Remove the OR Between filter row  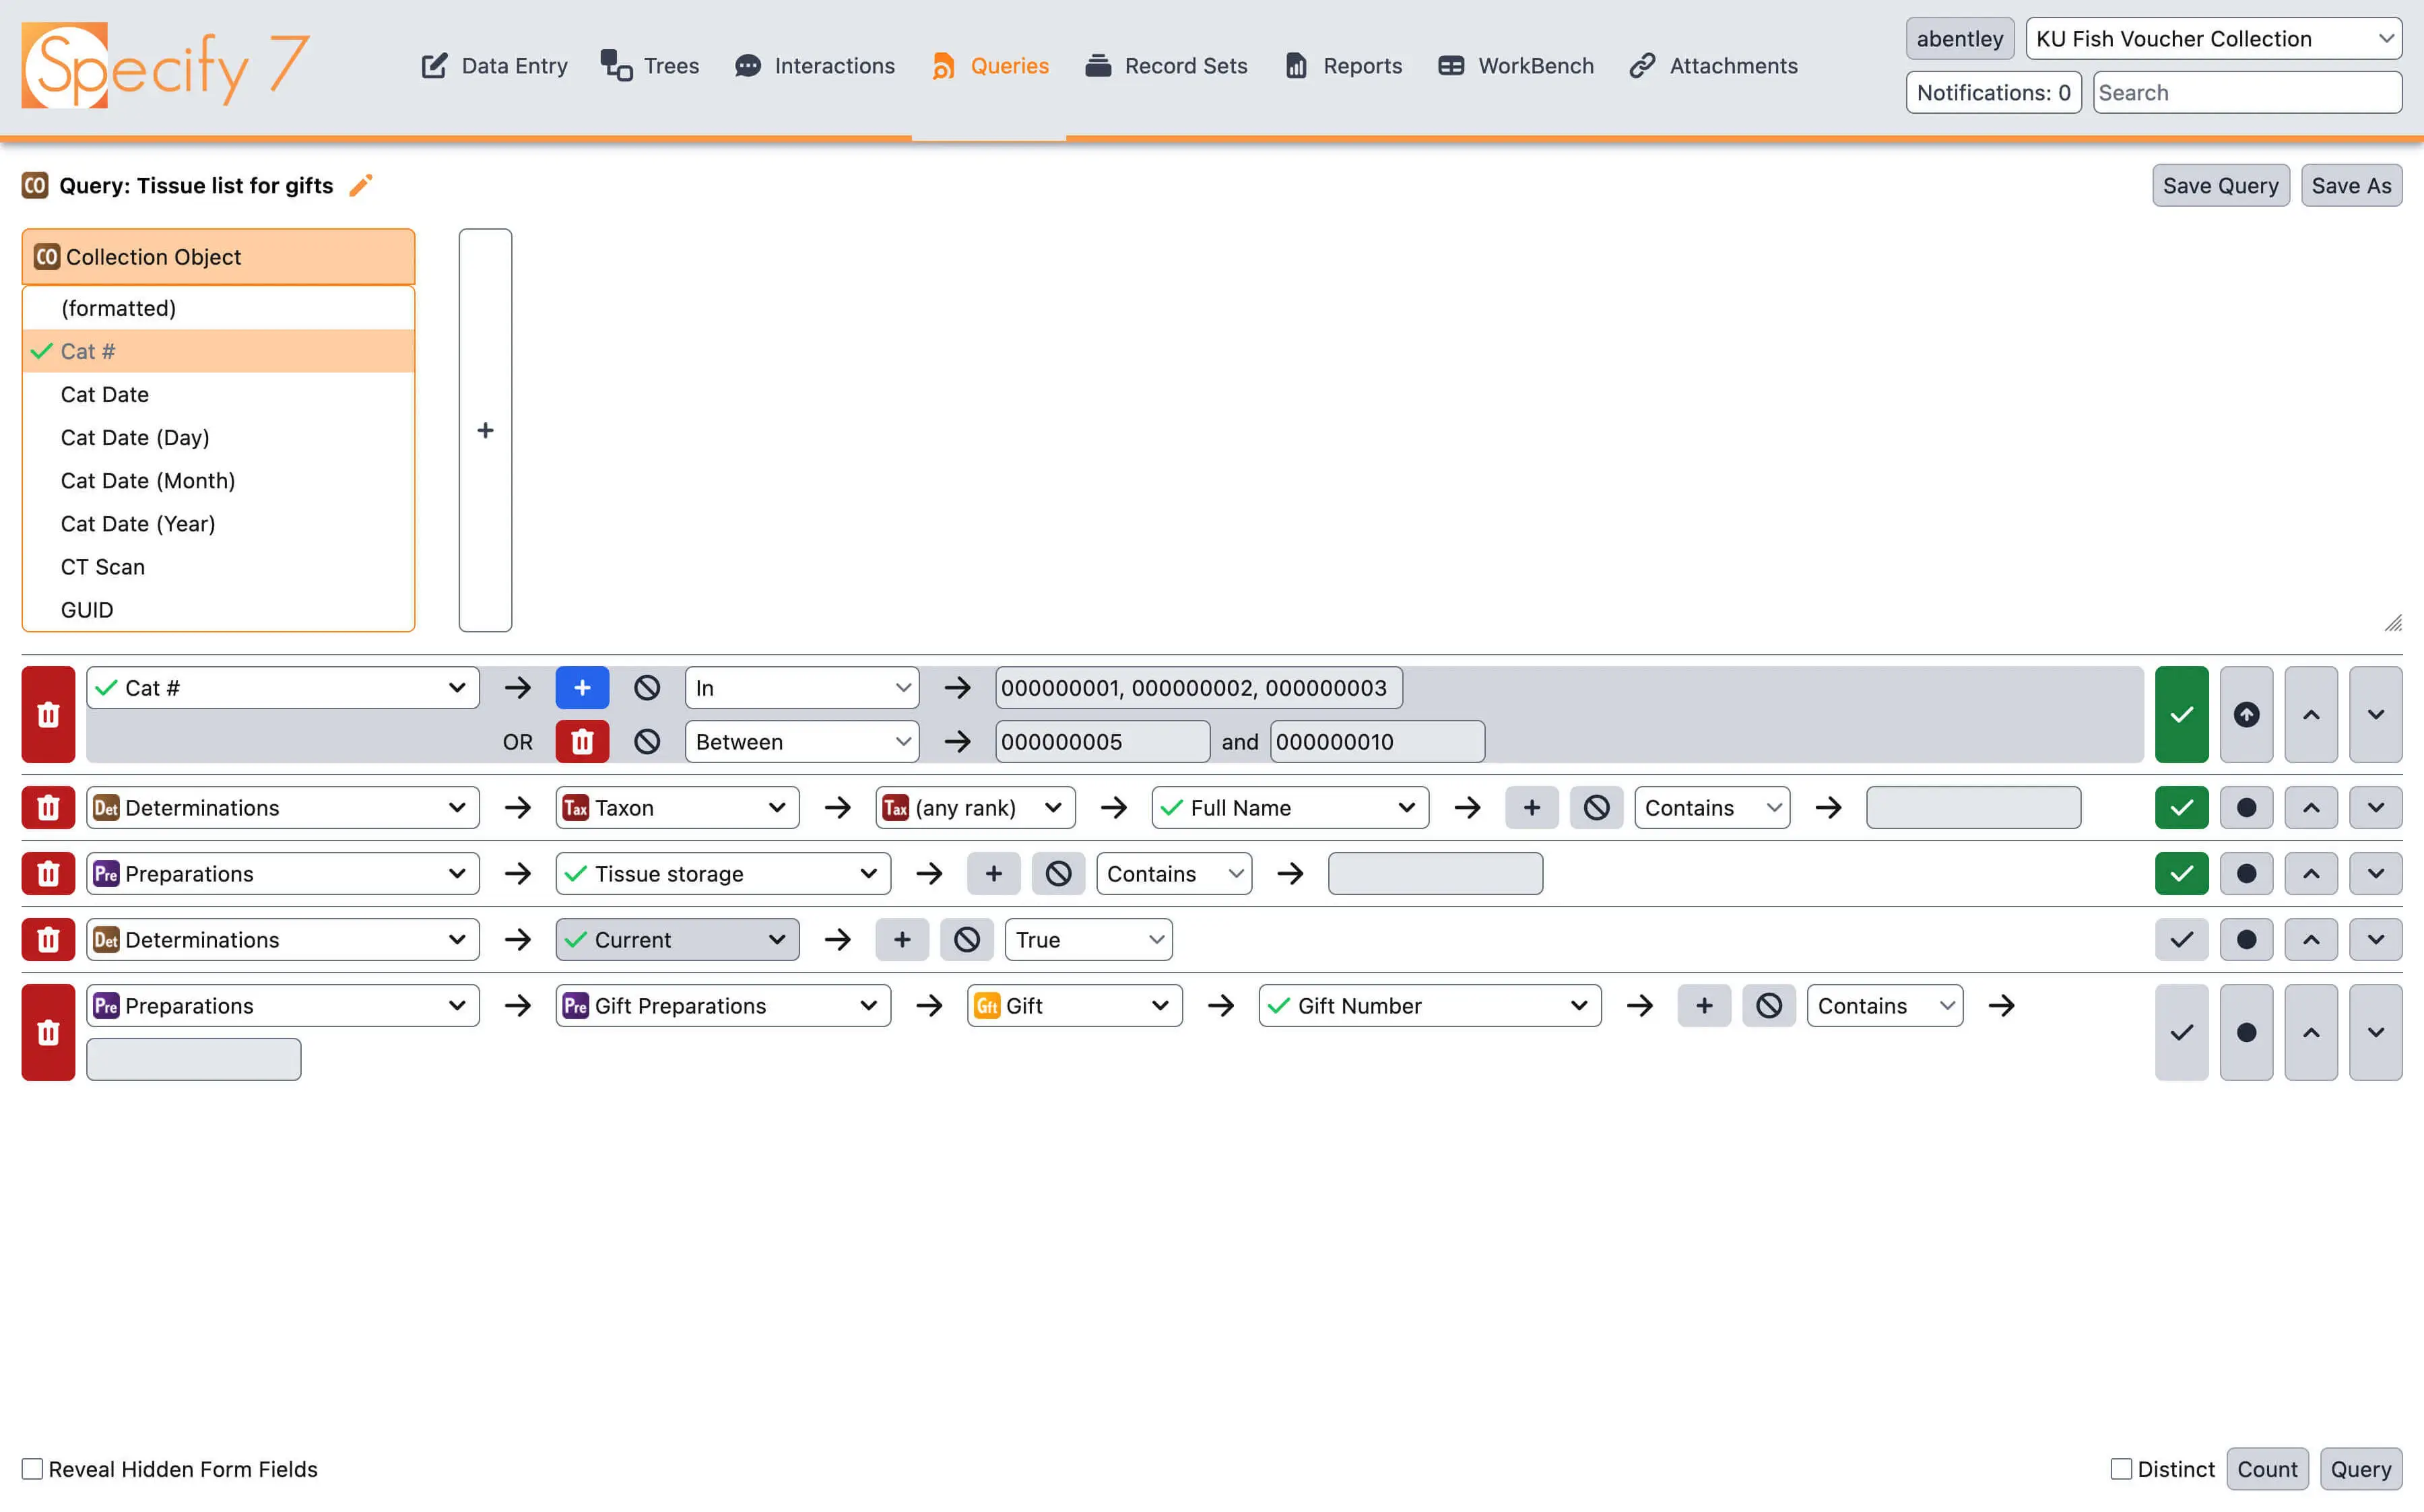click(x=582, y=742)
